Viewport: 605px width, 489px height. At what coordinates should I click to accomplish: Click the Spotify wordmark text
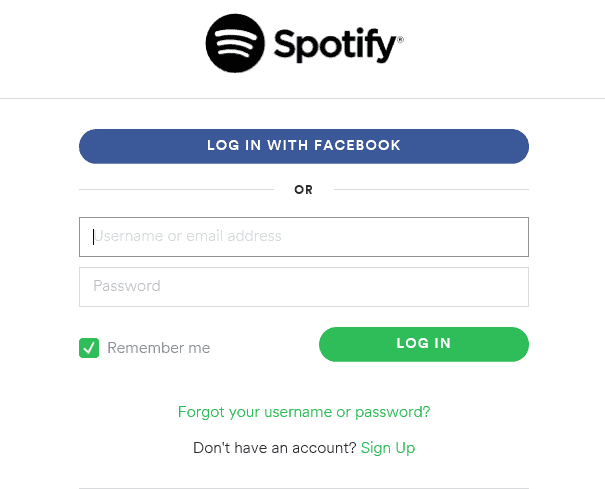coord(335,45)
